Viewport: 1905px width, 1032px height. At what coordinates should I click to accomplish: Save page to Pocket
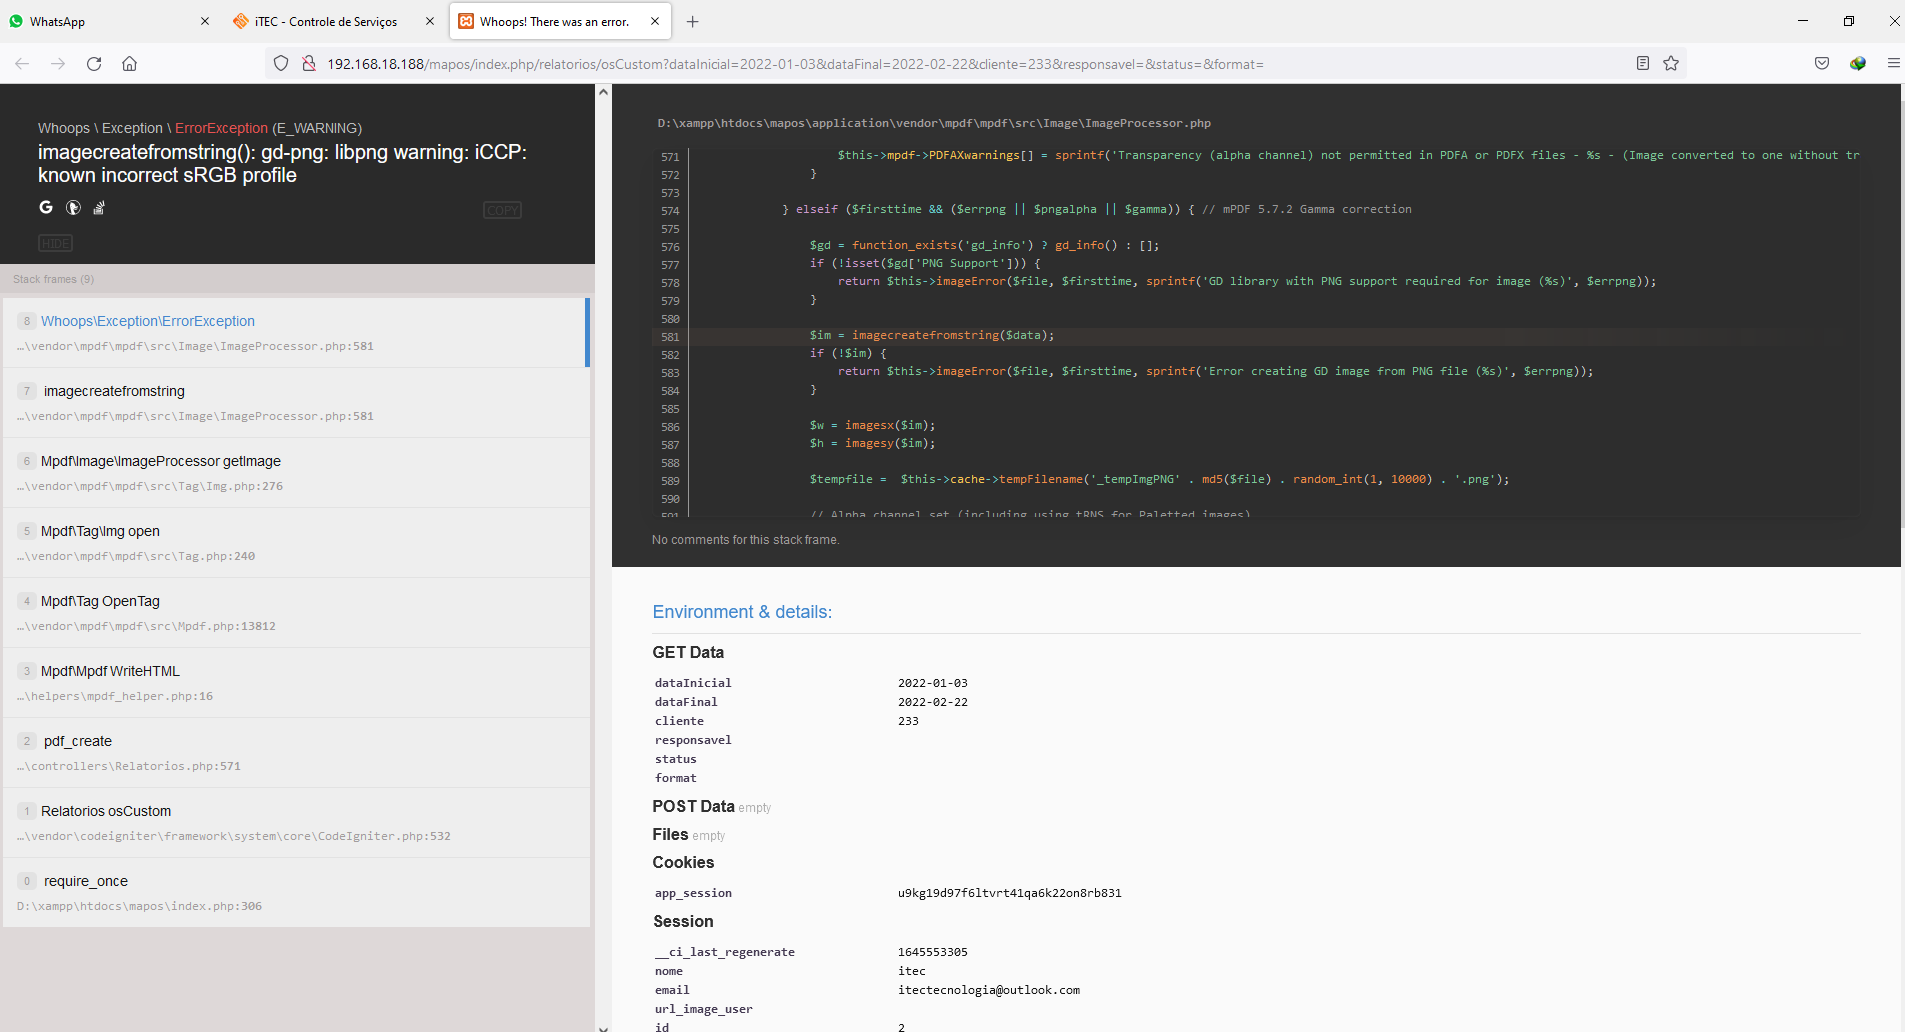click(x=1822, y=64)
